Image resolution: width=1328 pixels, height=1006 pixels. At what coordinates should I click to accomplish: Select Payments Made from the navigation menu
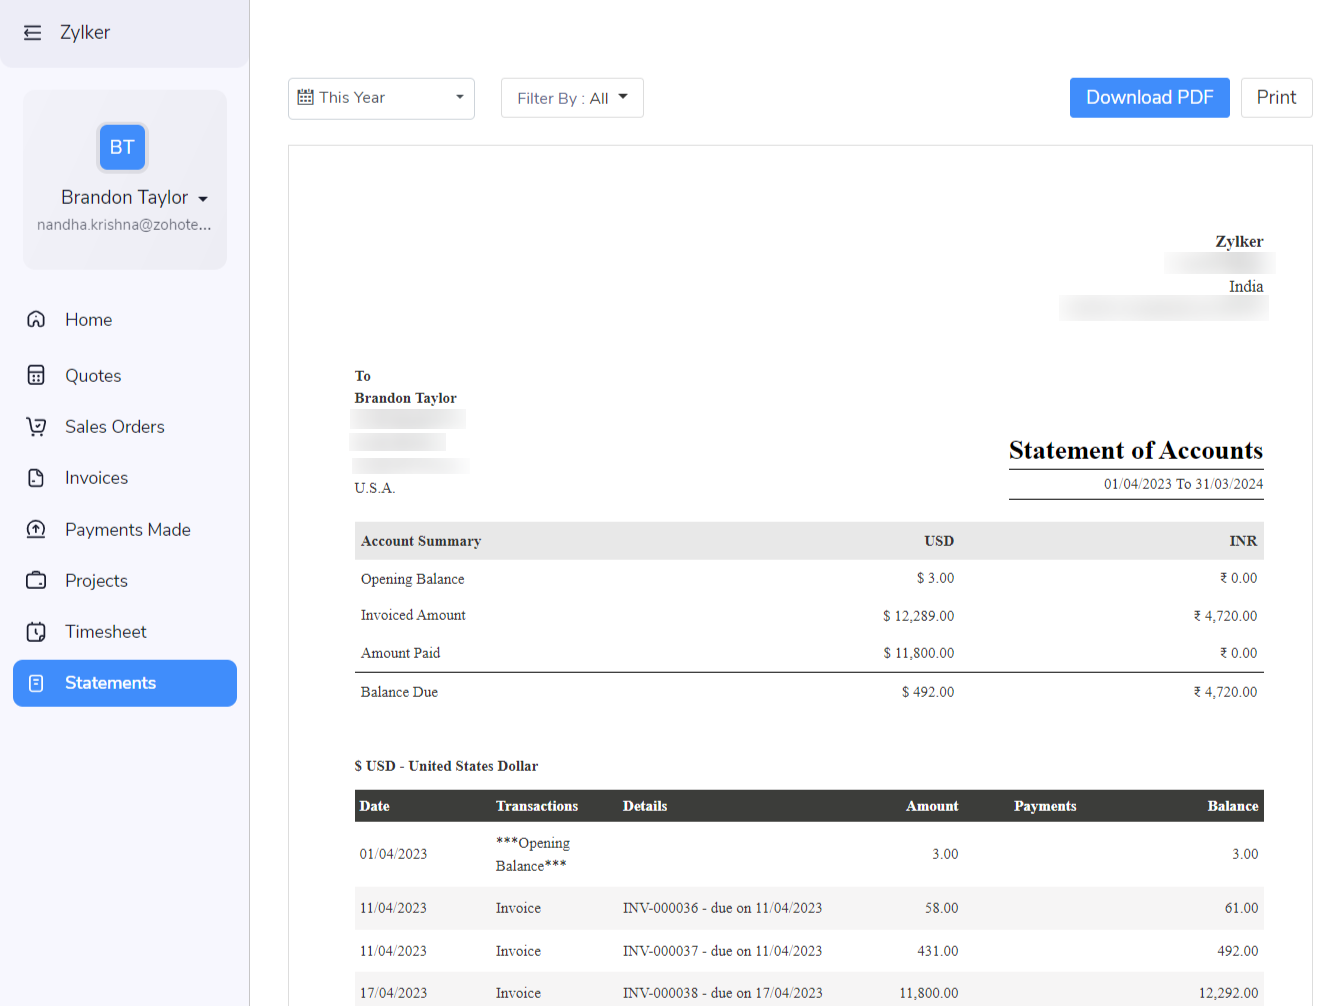[x=127, y=529]
